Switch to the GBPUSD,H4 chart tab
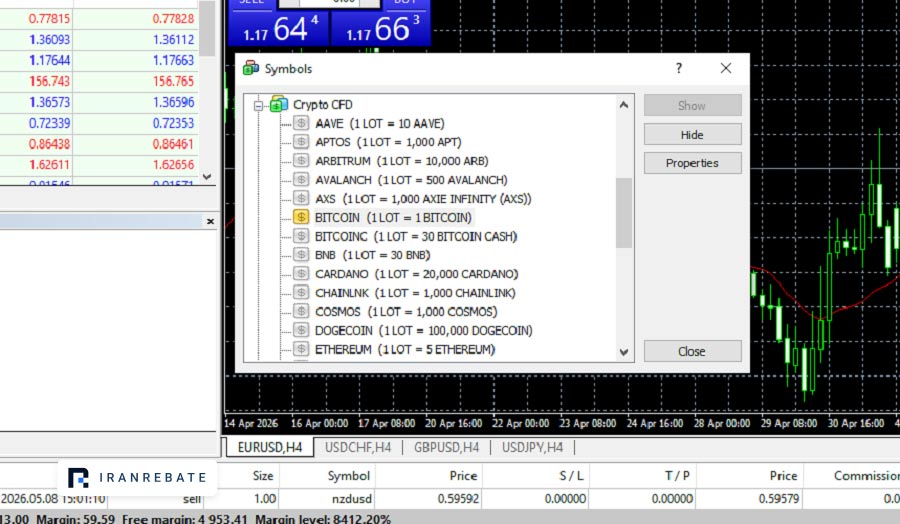Image resolution: width=900 pixels, height=524 pixels. [446, 448]
